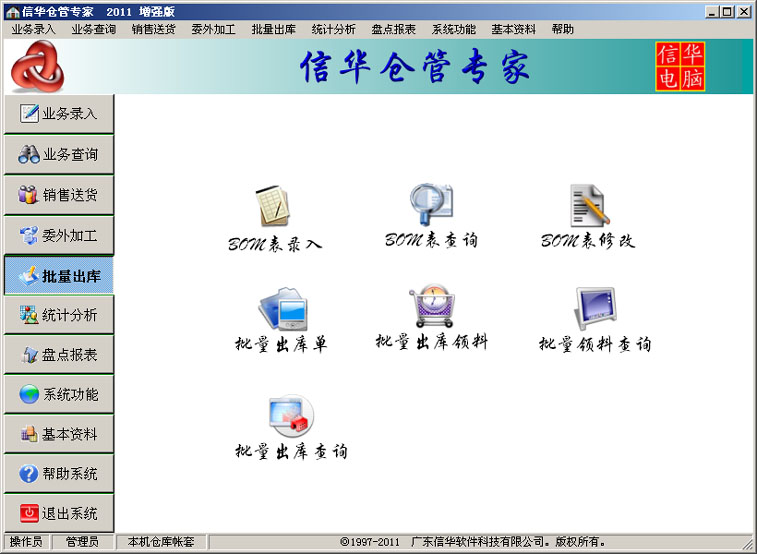757x554 pixels.
Task: Click the 信华电脑 red logo badge
Action: pyautogui.click(x=680, y=67)
